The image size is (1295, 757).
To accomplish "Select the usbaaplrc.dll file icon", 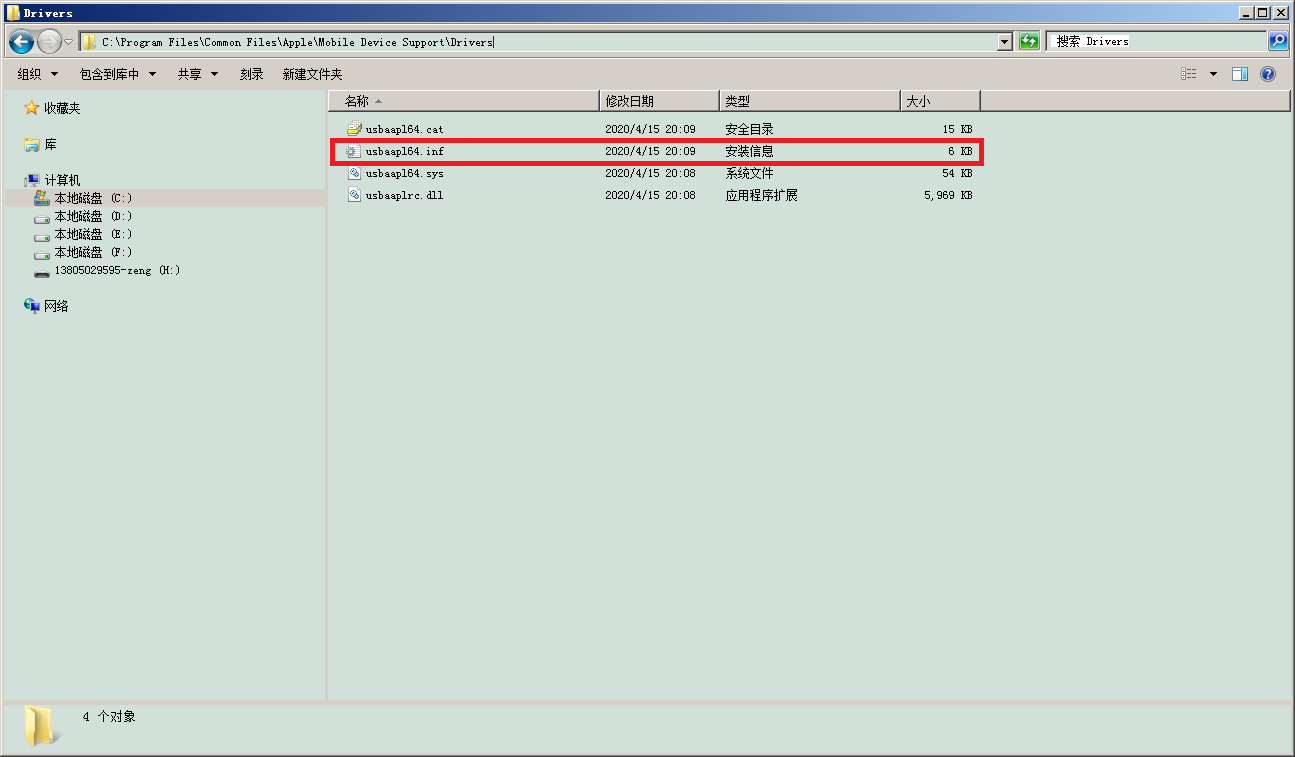I will (353, 195).
